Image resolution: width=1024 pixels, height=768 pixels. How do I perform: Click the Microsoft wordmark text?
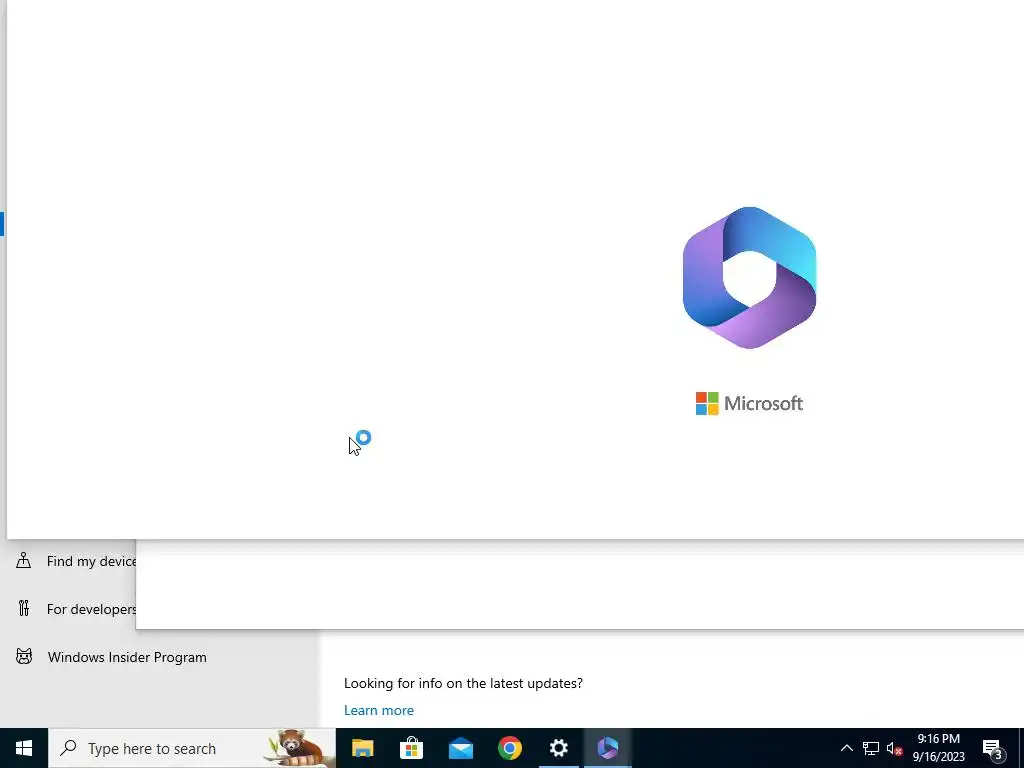coord(763,404)
